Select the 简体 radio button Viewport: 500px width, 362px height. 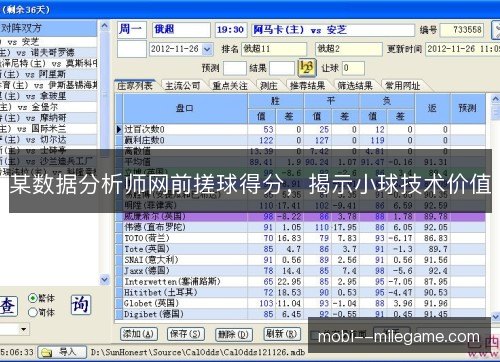tap(33, 312)
